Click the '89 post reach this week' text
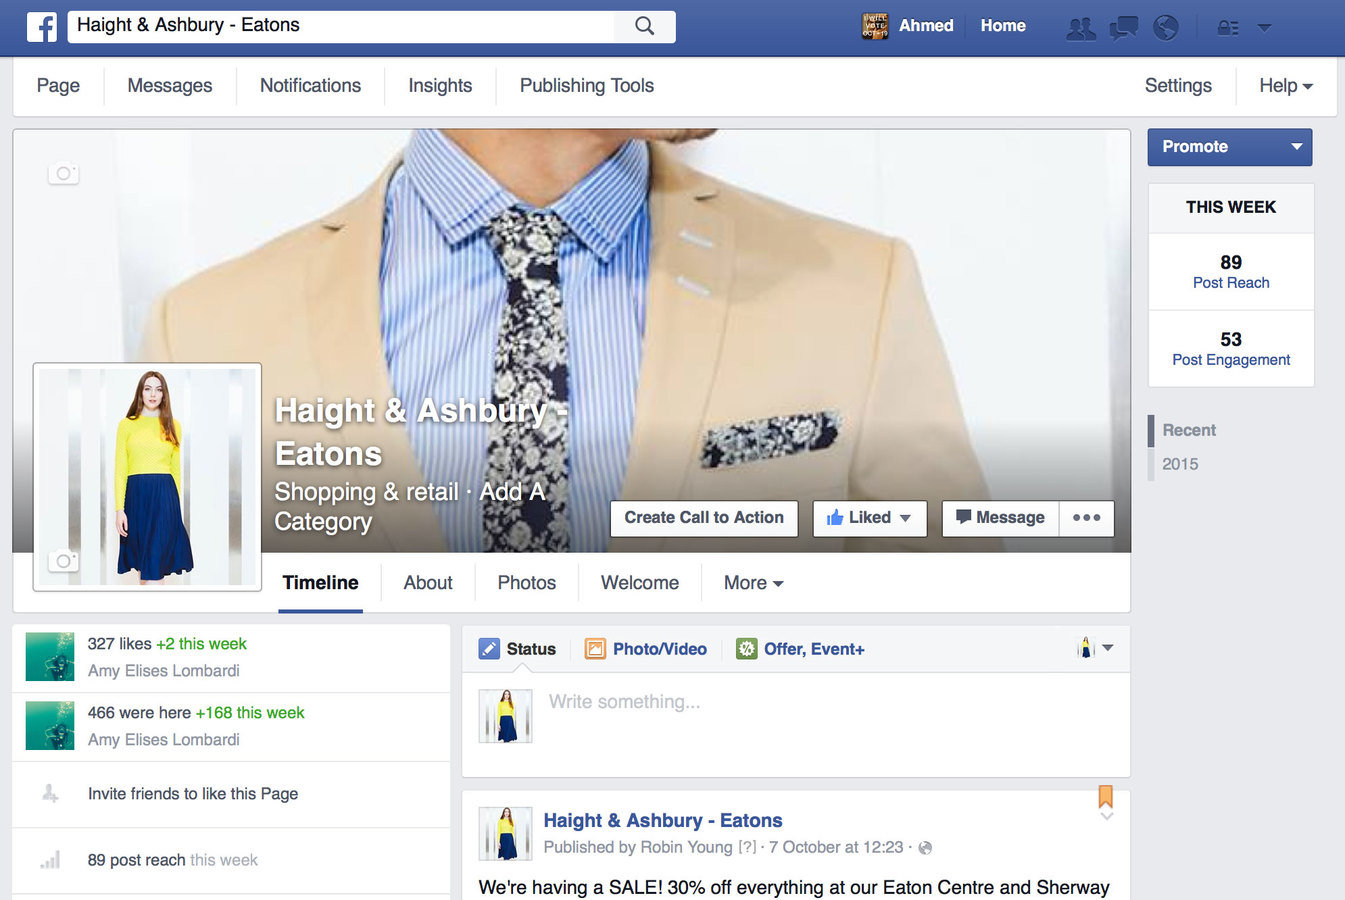The image size is (1345, 900). tap(172, 860)
